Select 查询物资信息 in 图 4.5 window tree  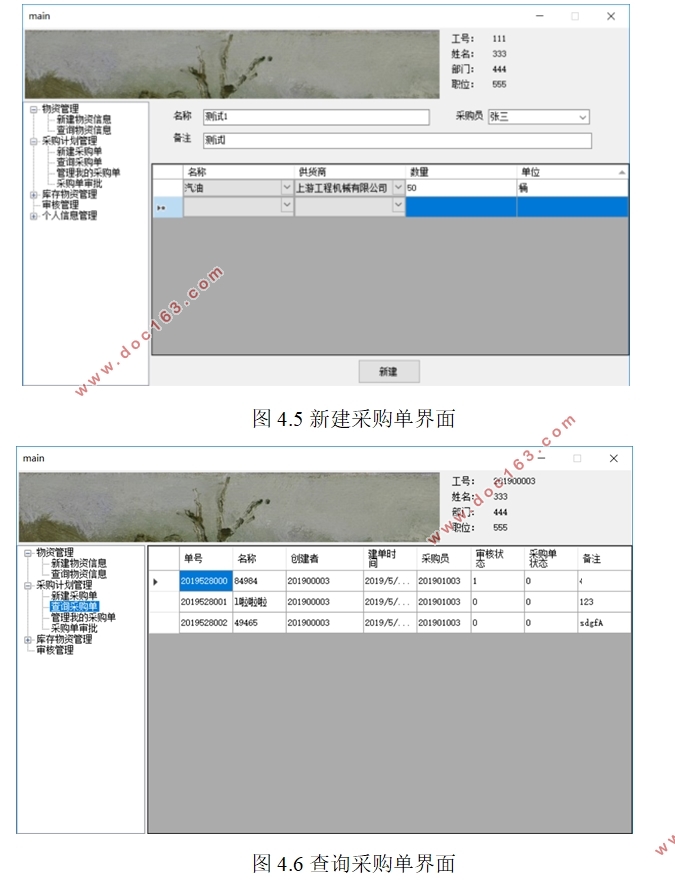pyautogui.click(x=83, y=131)
